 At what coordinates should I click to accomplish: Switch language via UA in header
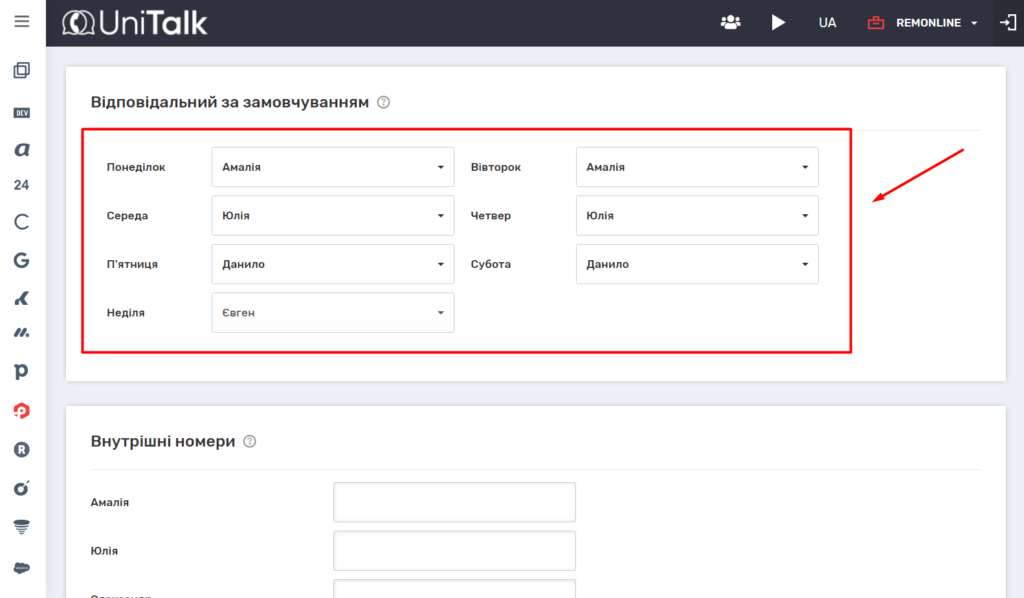coord(827,22)
